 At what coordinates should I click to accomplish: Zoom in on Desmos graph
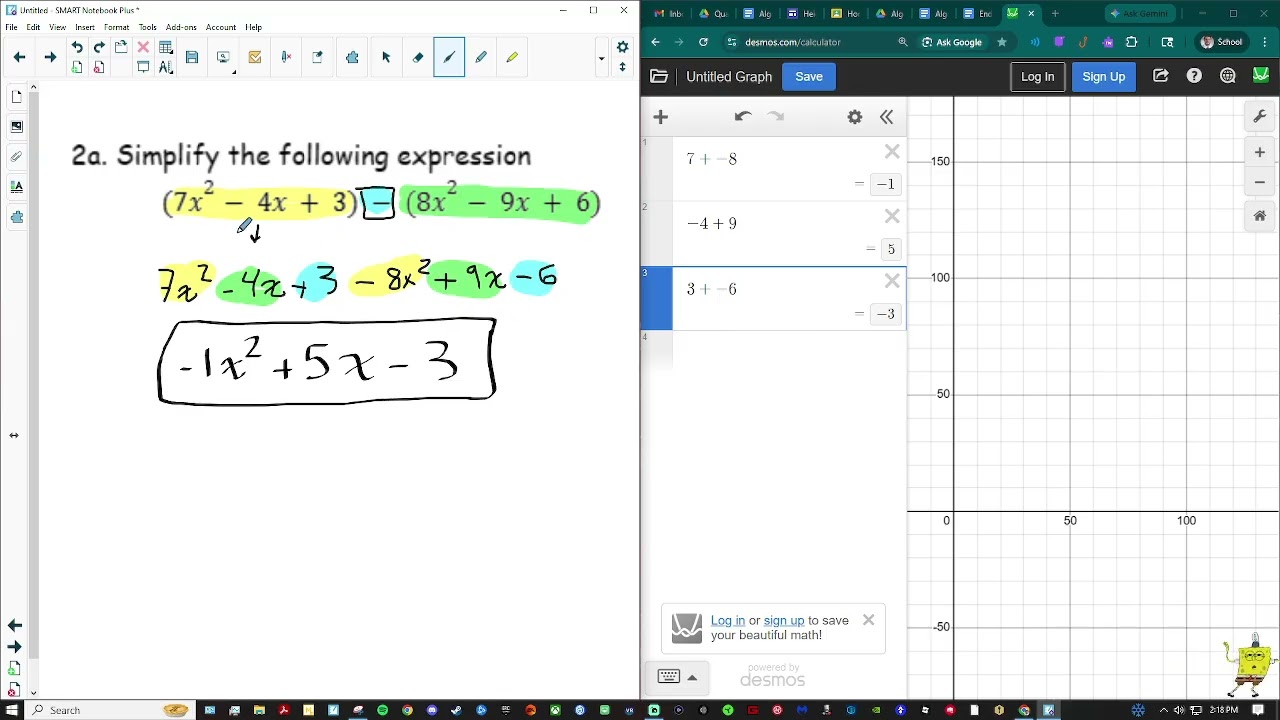1260,153
